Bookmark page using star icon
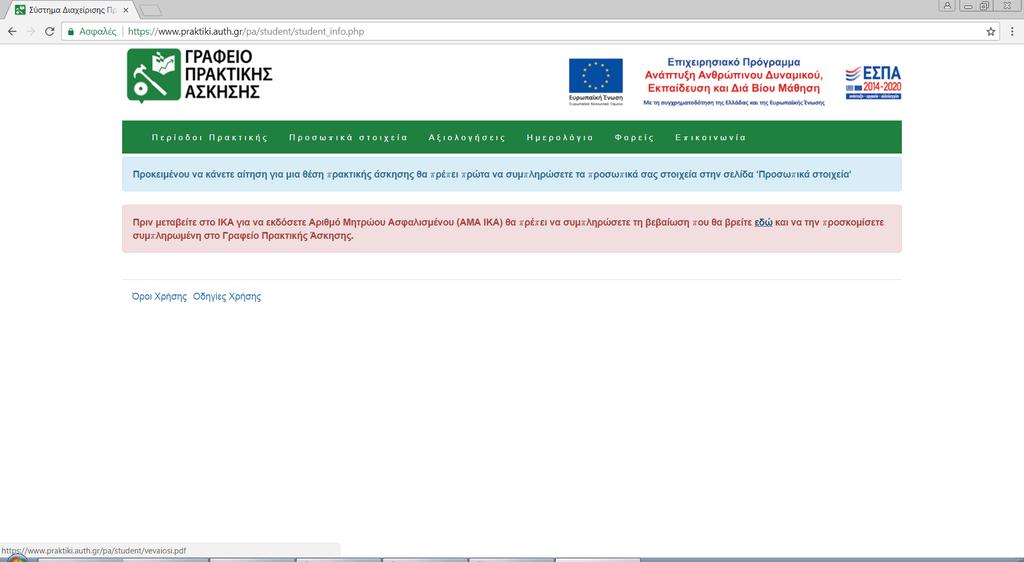The image size is (1024, 562). 991,31
